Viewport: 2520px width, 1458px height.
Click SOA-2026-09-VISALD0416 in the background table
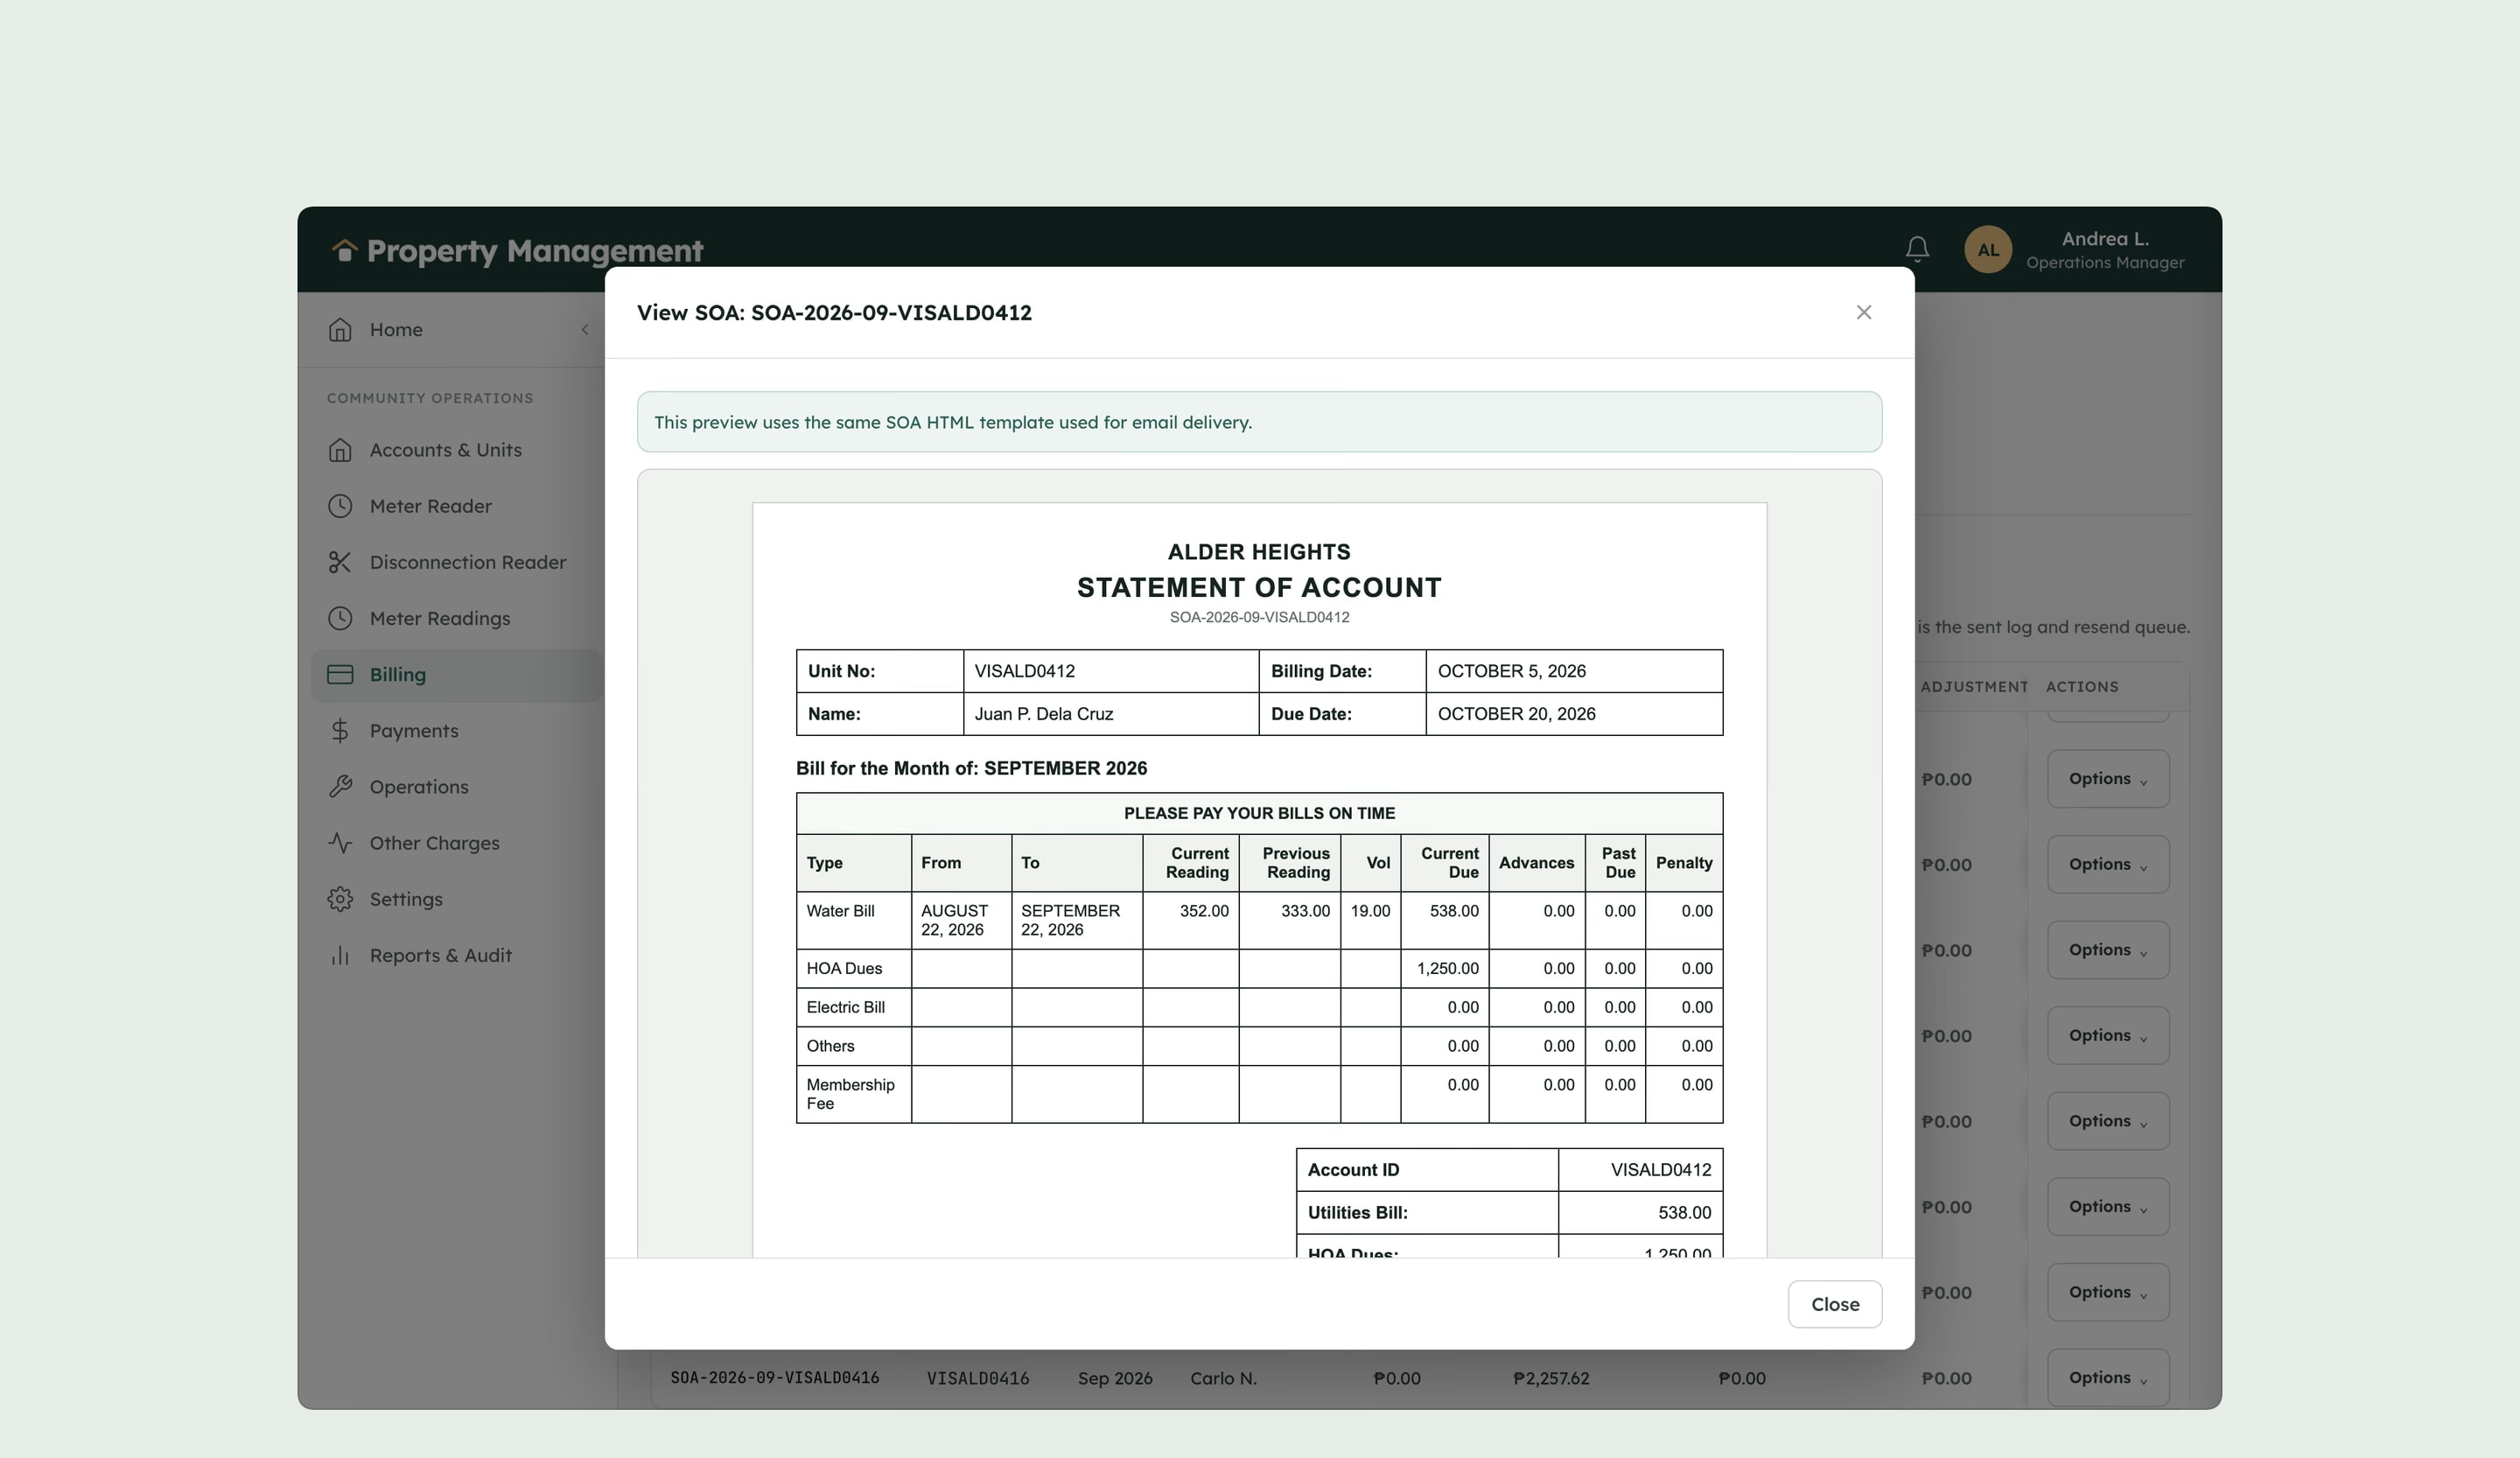click(x=774, y=1378)
